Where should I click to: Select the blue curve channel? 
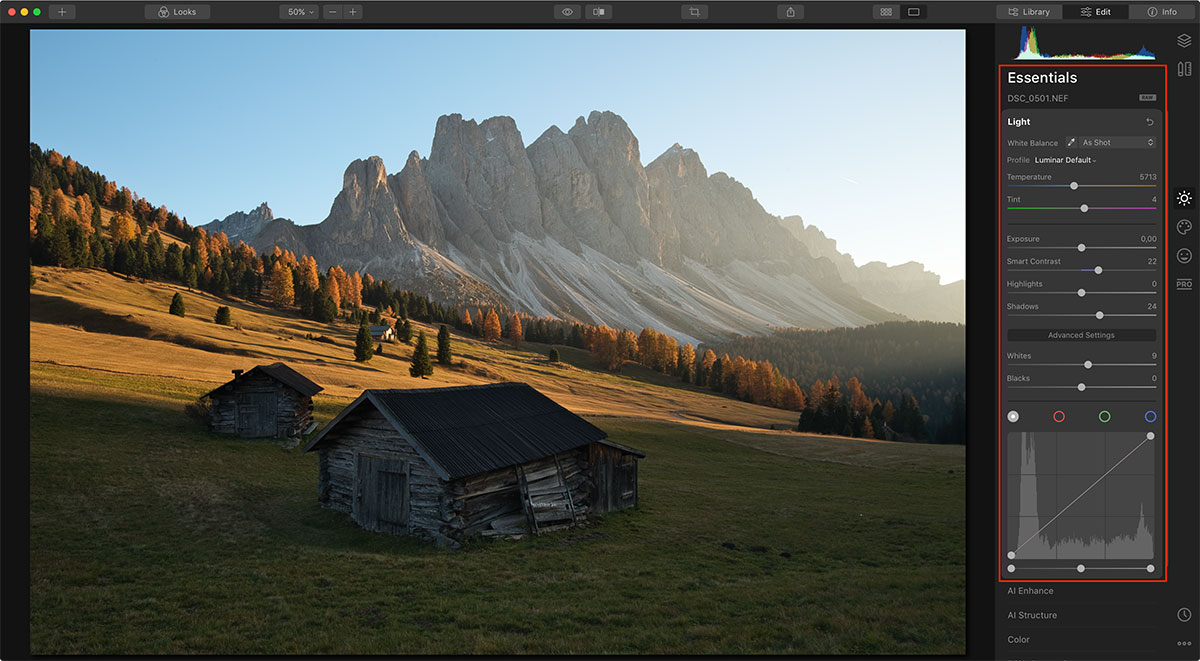click(x=1150, y=416)
